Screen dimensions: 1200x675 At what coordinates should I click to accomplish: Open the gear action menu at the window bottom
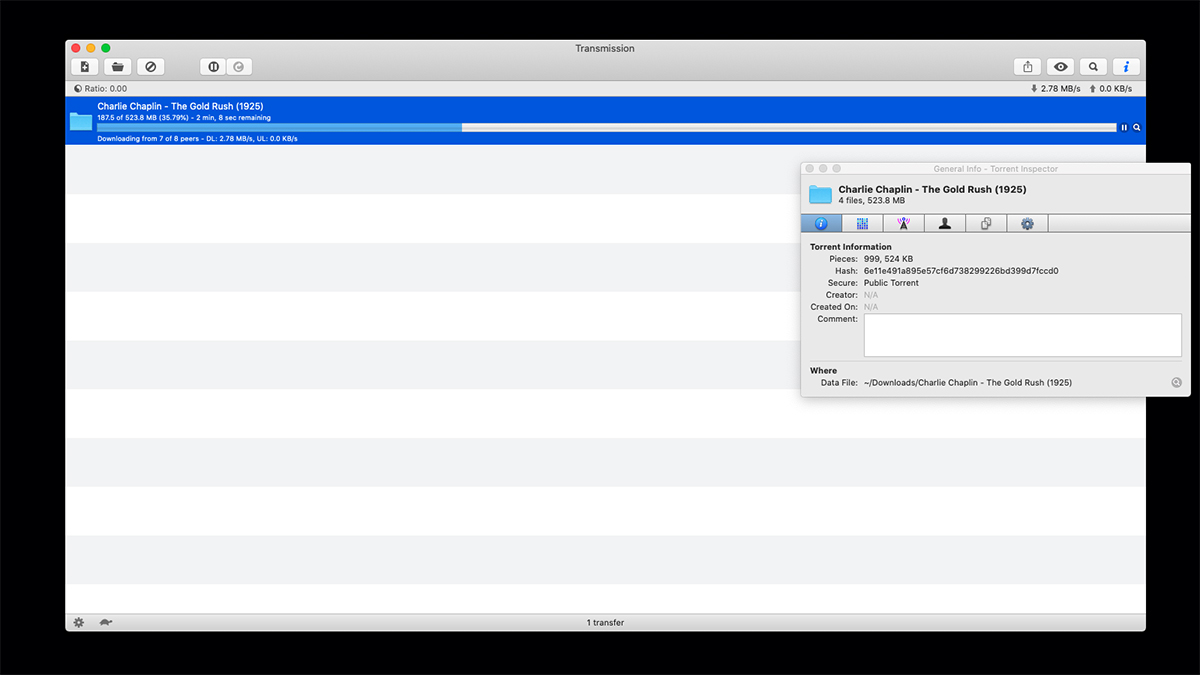click(79, 622)
